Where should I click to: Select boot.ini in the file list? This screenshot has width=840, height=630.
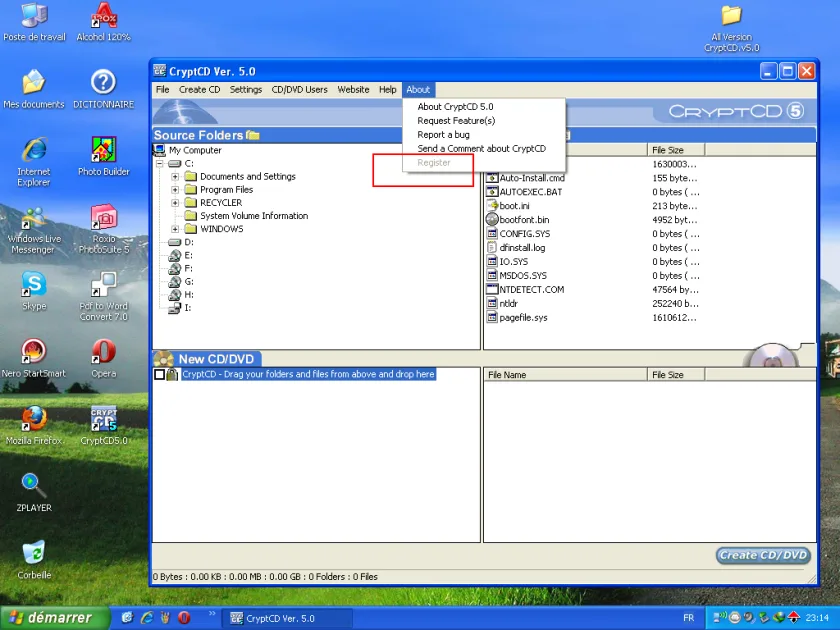(x=514, y=206)
